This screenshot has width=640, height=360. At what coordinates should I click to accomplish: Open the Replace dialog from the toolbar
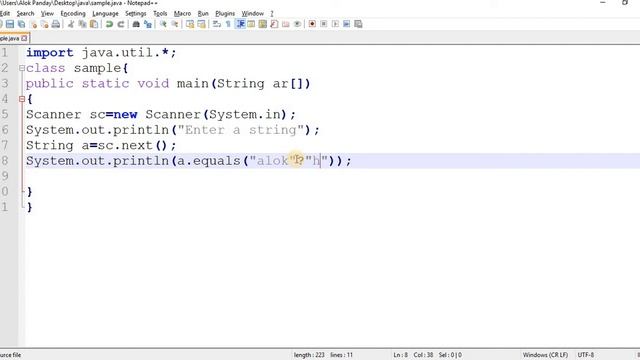click(148, 24)
